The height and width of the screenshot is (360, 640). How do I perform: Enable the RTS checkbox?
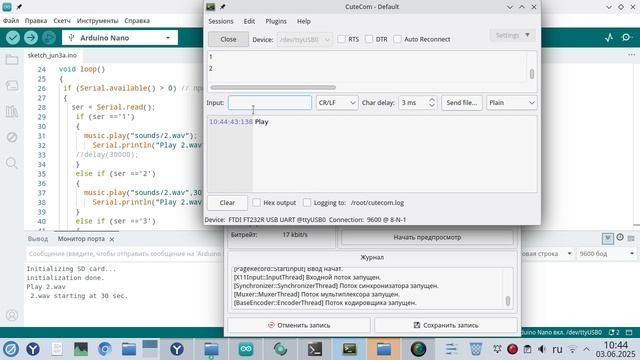point(342,39)
